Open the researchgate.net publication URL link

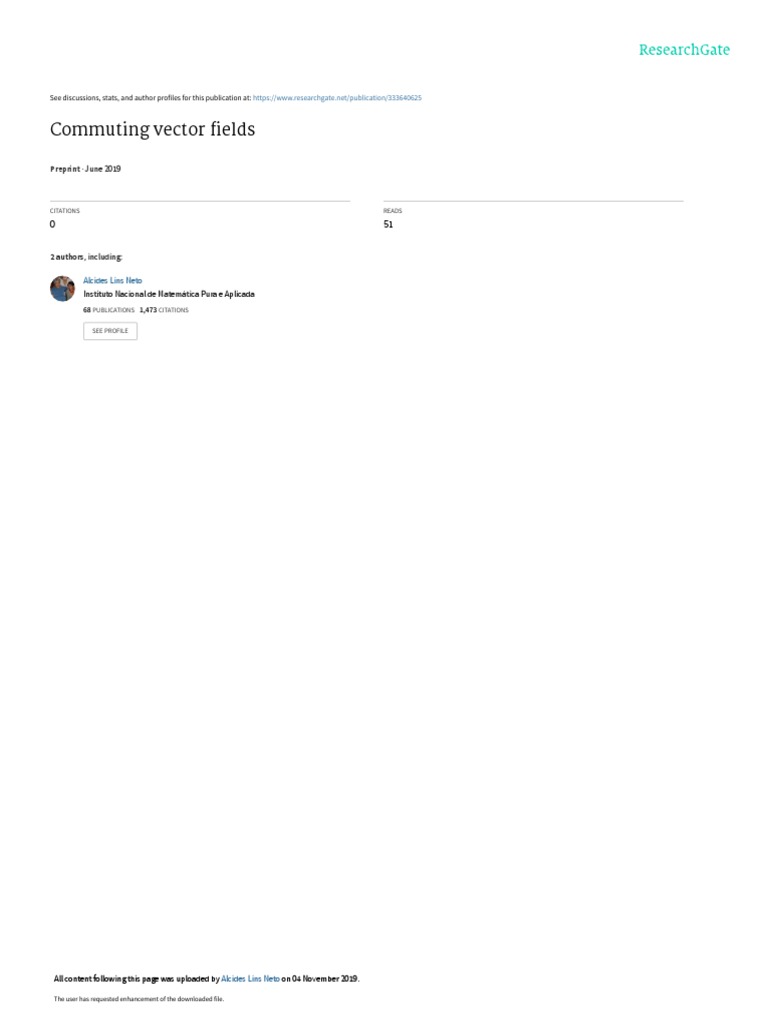[337, 98]
